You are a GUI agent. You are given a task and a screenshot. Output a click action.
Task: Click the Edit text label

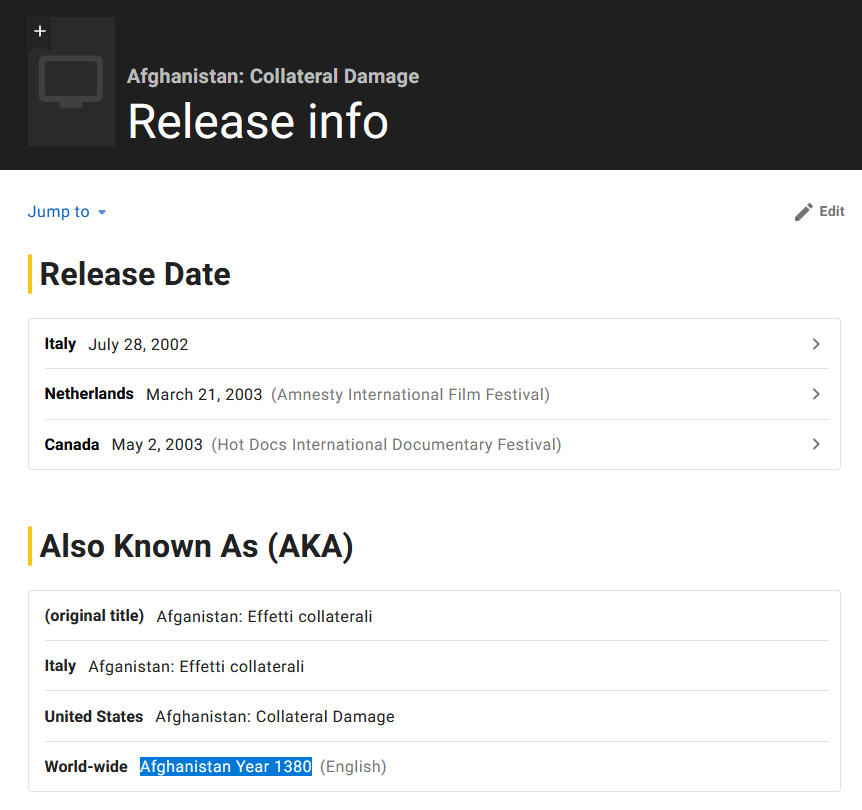pyautogui.click(x=832, y=211)
